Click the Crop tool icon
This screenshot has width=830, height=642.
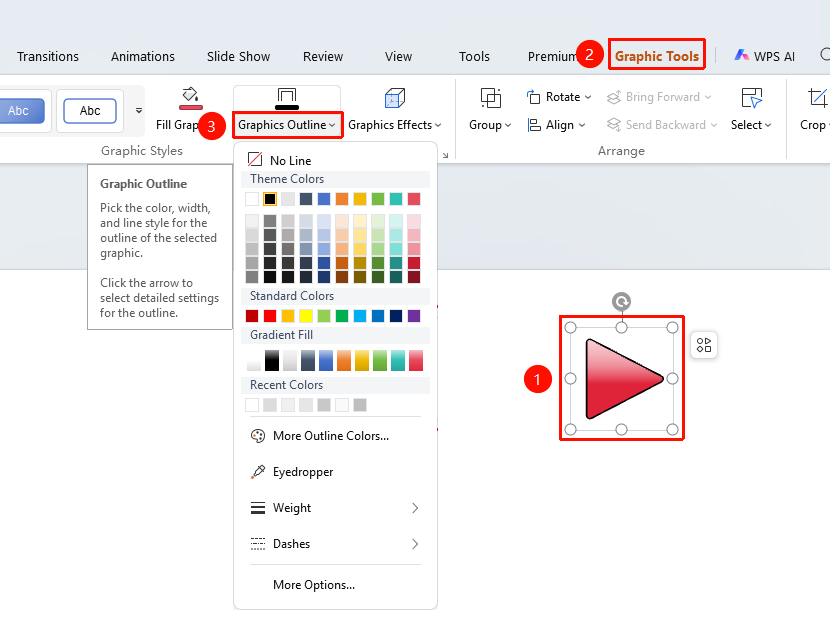817,98
